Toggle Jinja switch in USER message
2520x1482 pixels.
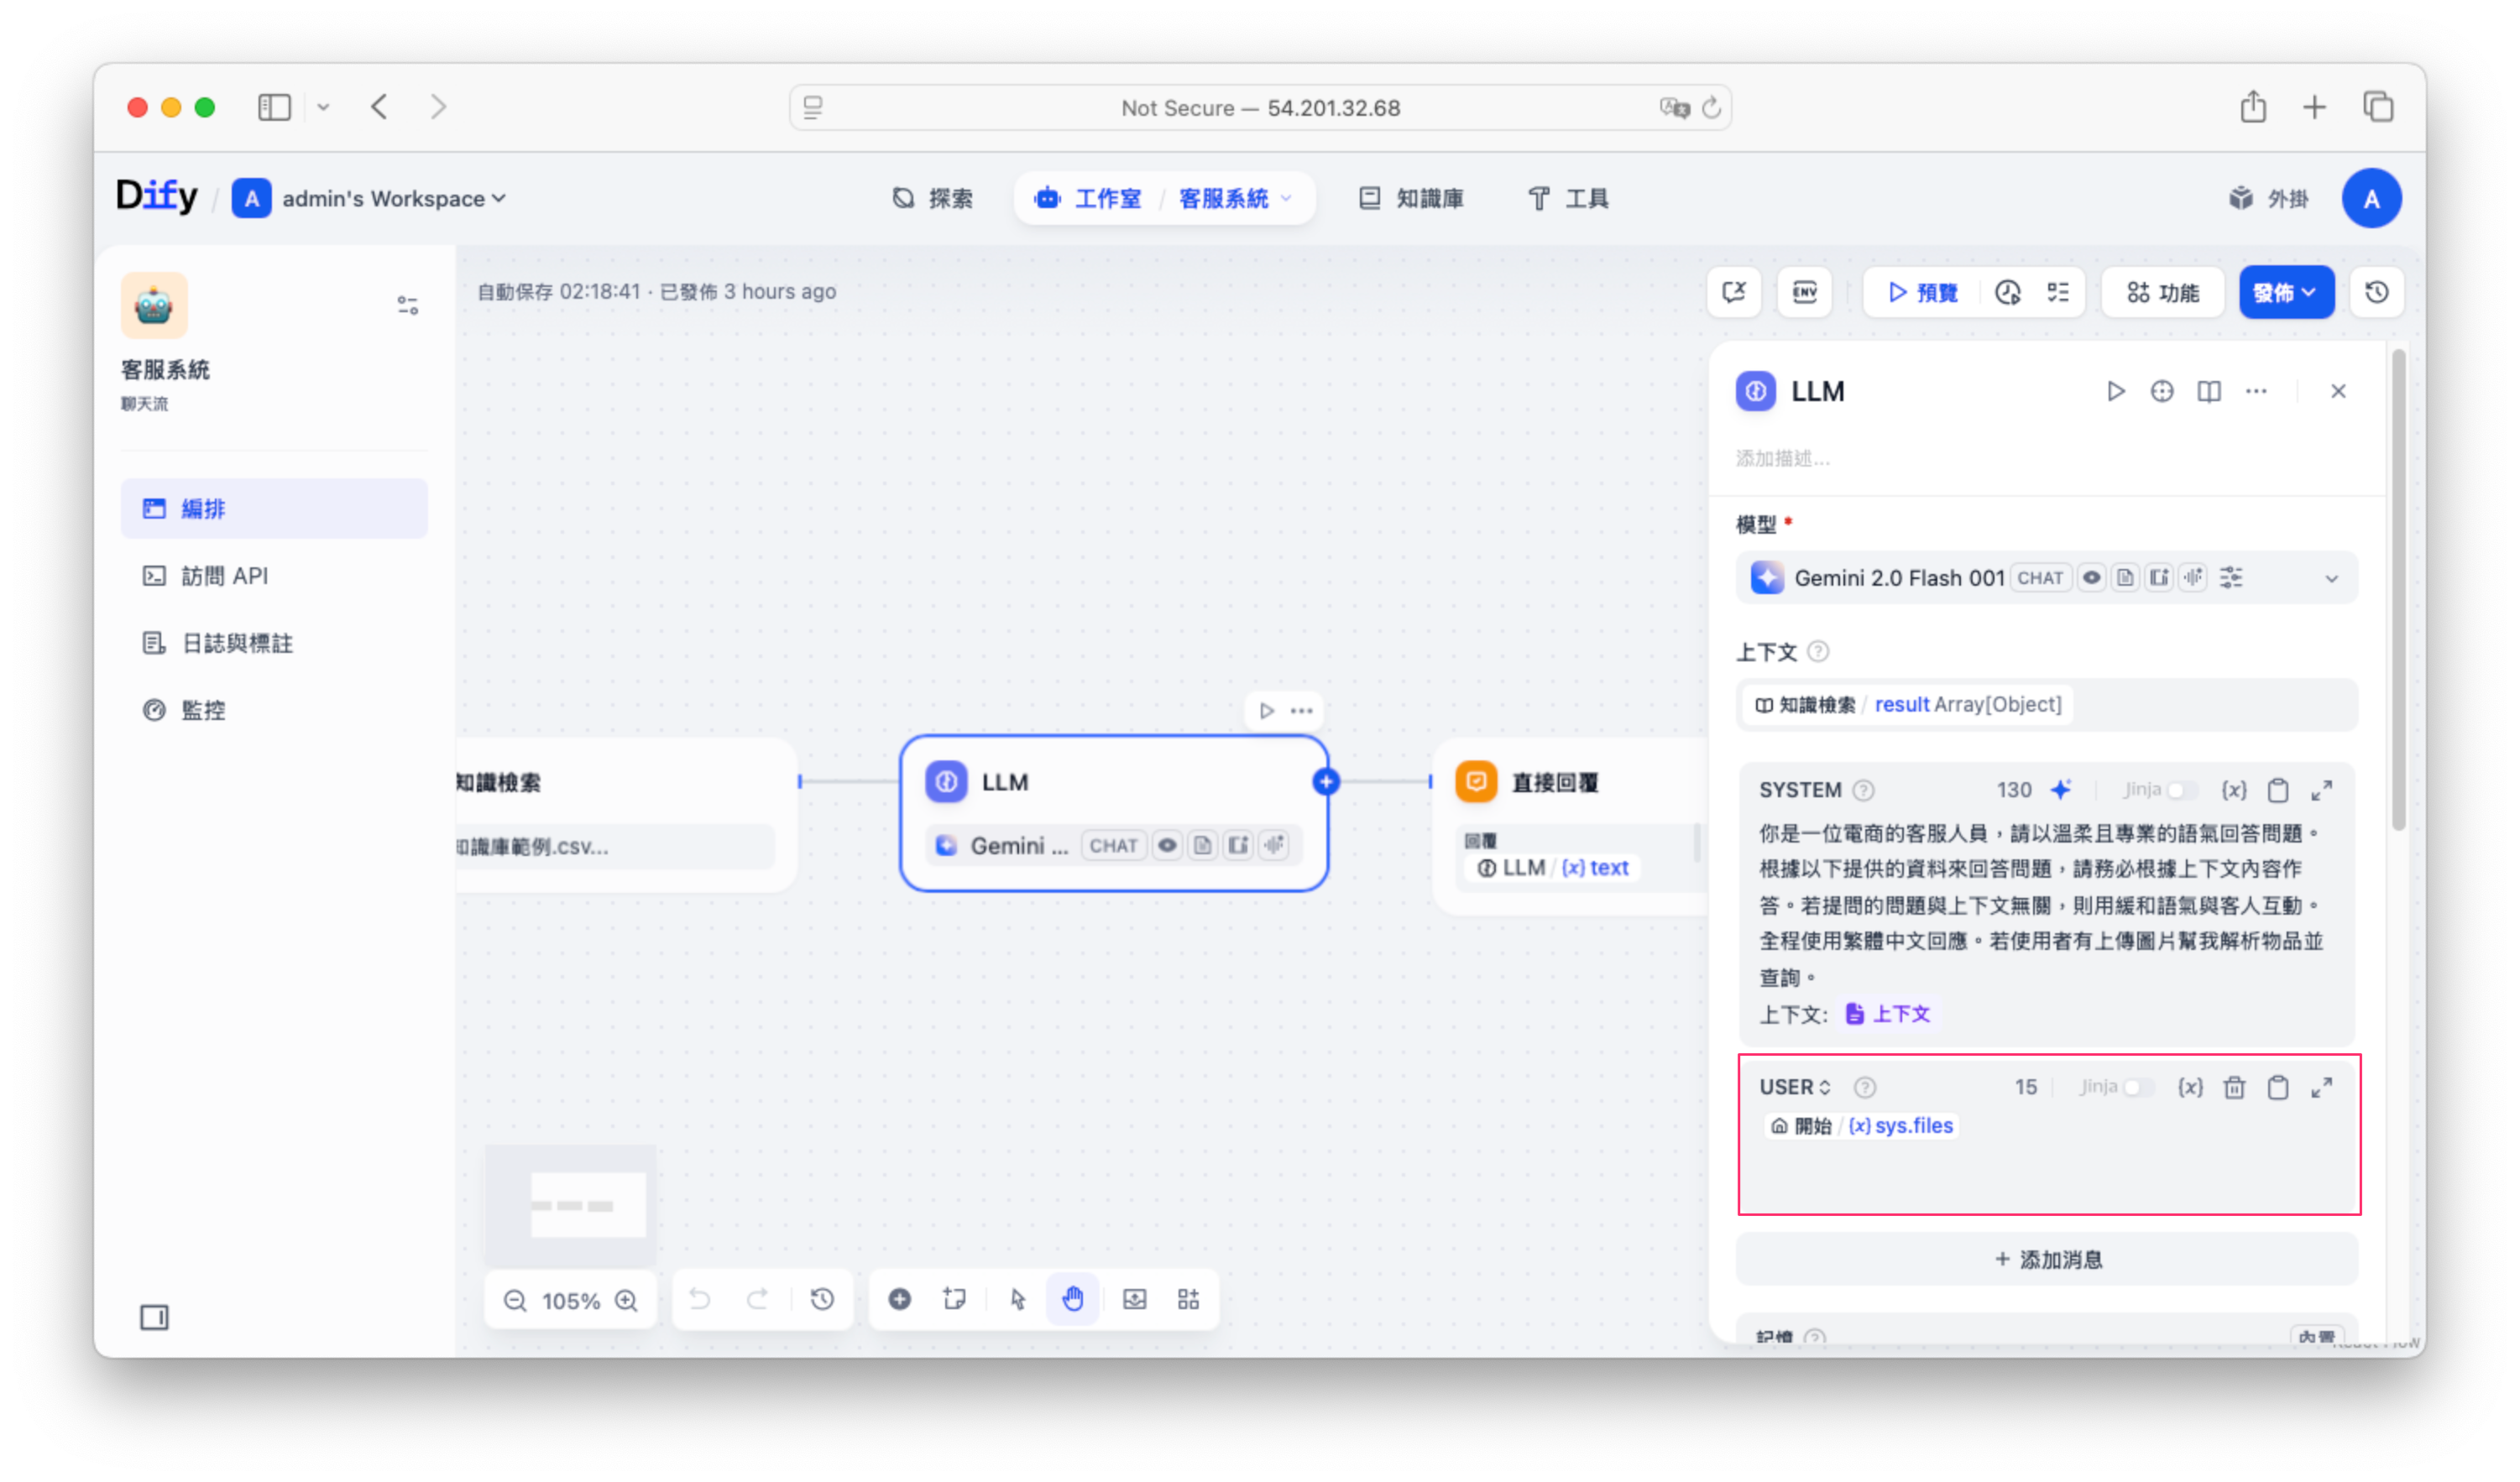click(2138, 1087)
